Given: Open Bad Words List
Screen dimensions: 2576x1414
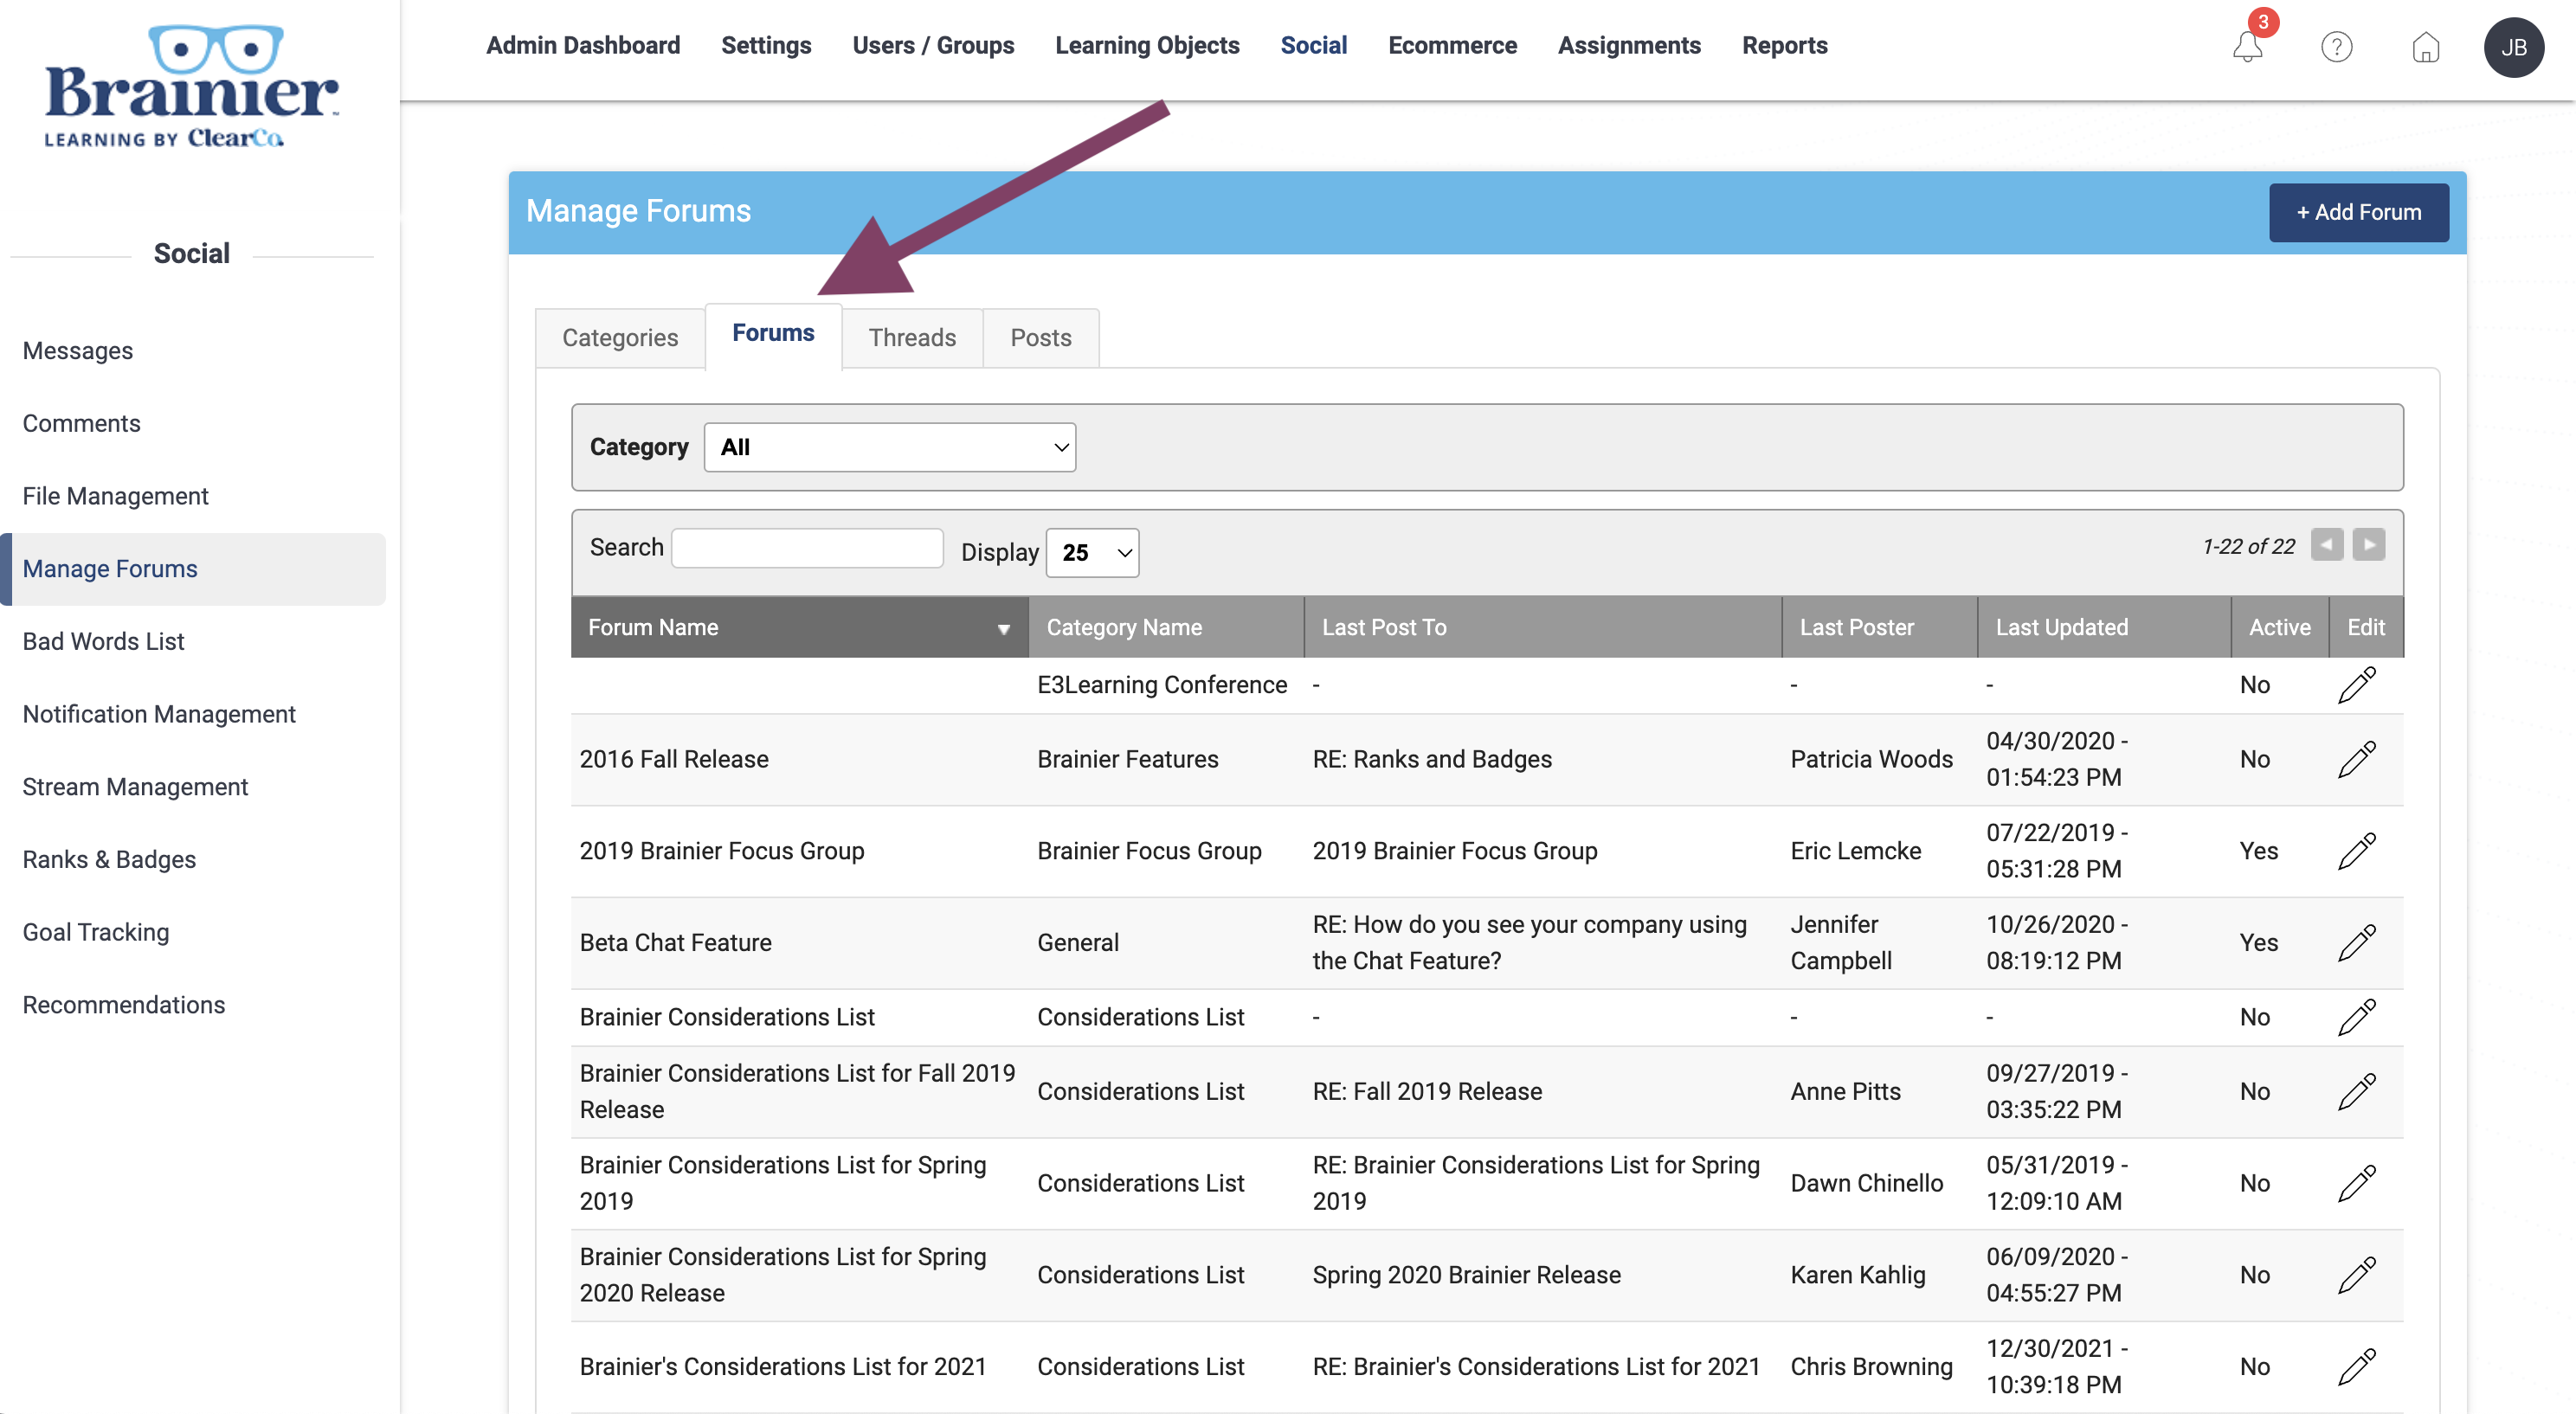Looking at the screenshot, I should tap(104, 642).
